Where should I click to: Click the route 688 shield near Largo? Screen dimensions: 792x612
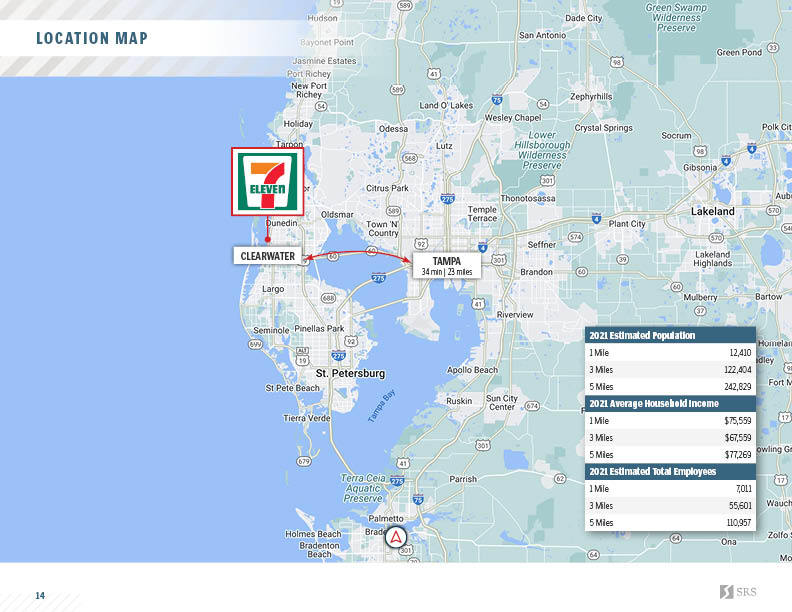click(x=328, y=298)
